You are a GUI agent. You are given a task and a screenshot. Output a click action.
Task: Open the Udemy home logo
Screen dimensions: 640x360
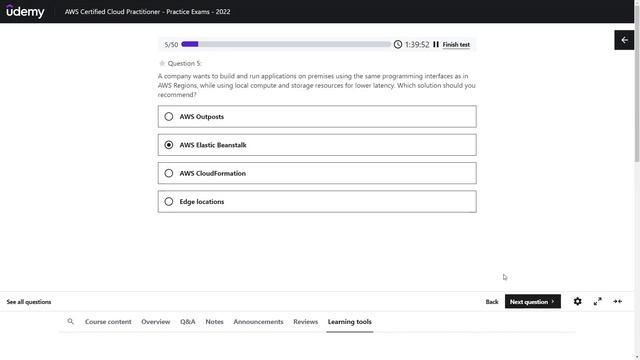(x=25, y=11)
